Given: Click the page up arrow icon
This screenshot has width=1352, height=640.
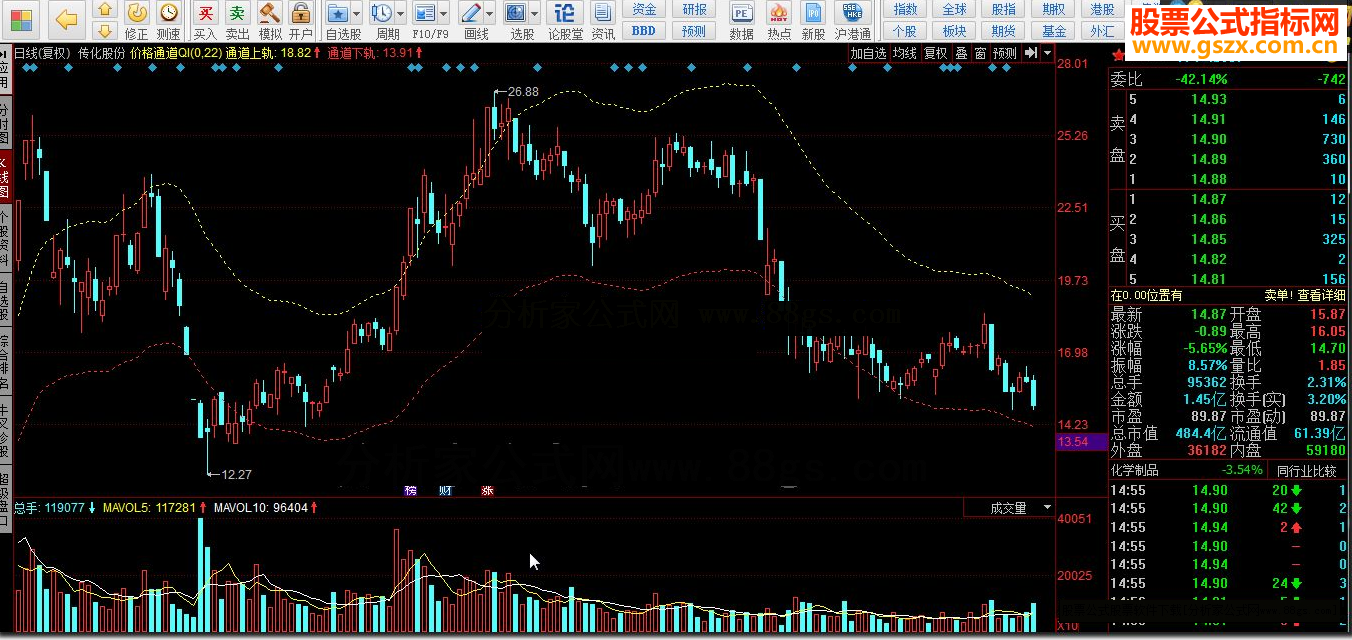Looking at the screenshot, I should tap(105, 10).
